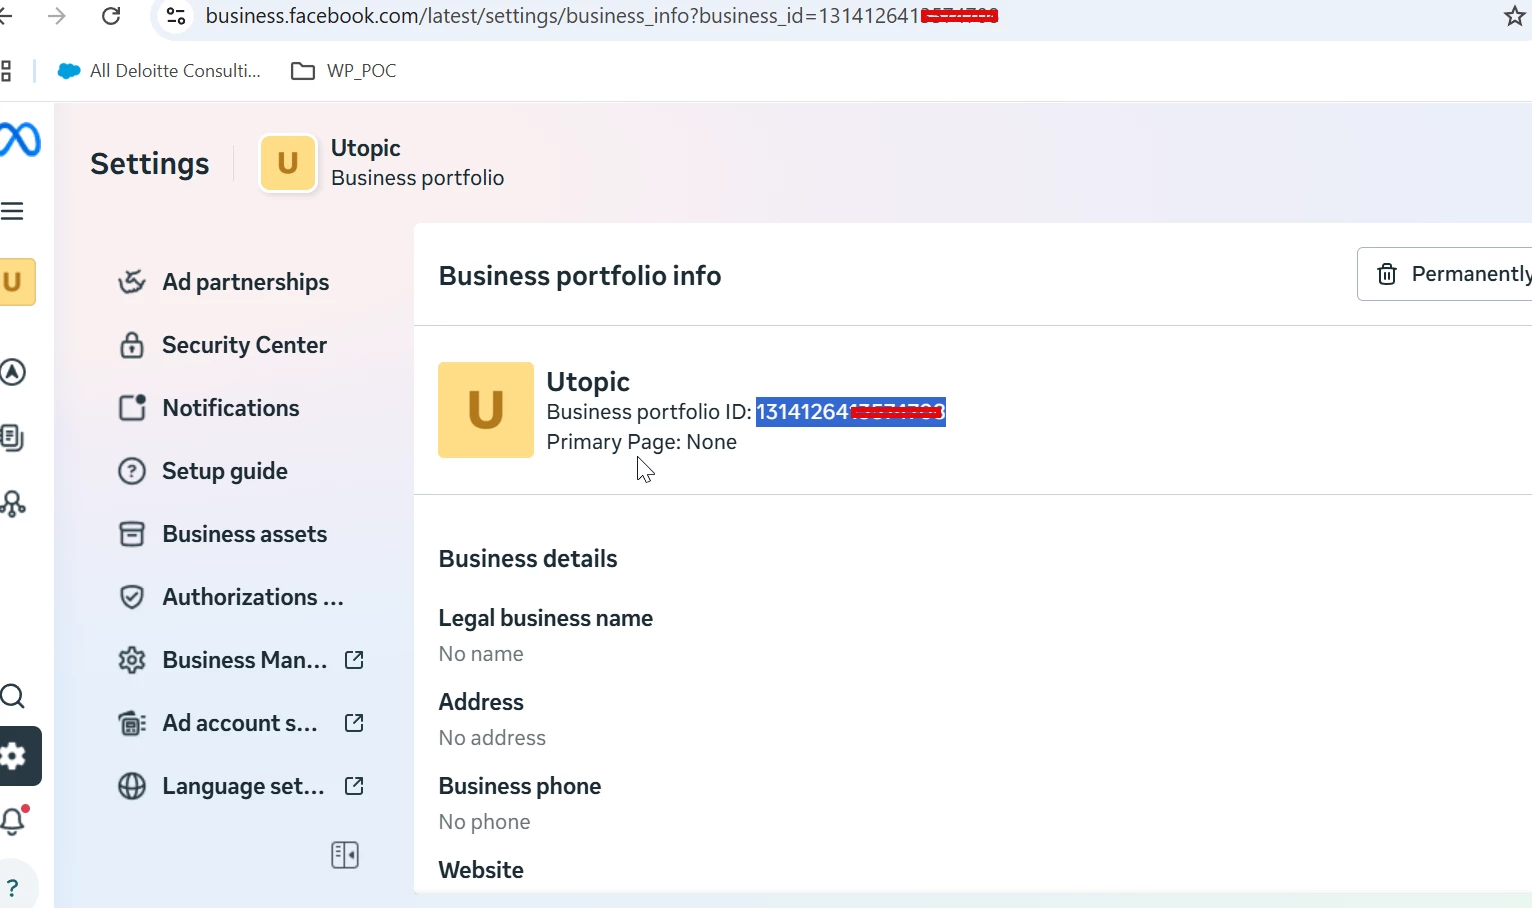Viewport: 1532px width, 908px height.
Task: Click the Meta logo icon
Action: [20, 139]
